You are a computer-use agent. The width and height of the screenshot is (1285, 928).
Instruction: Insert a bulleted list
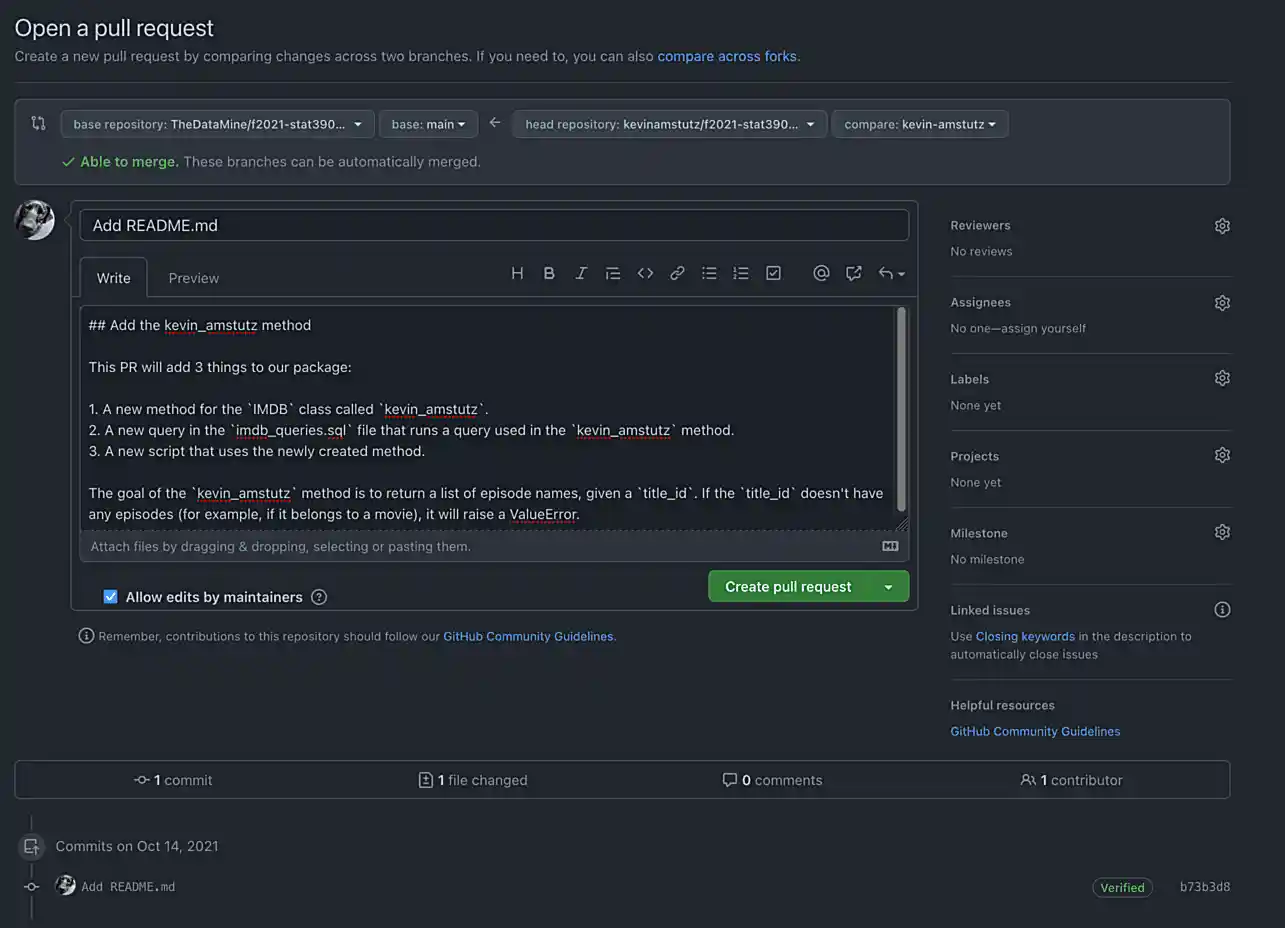[x=709, y=272]
